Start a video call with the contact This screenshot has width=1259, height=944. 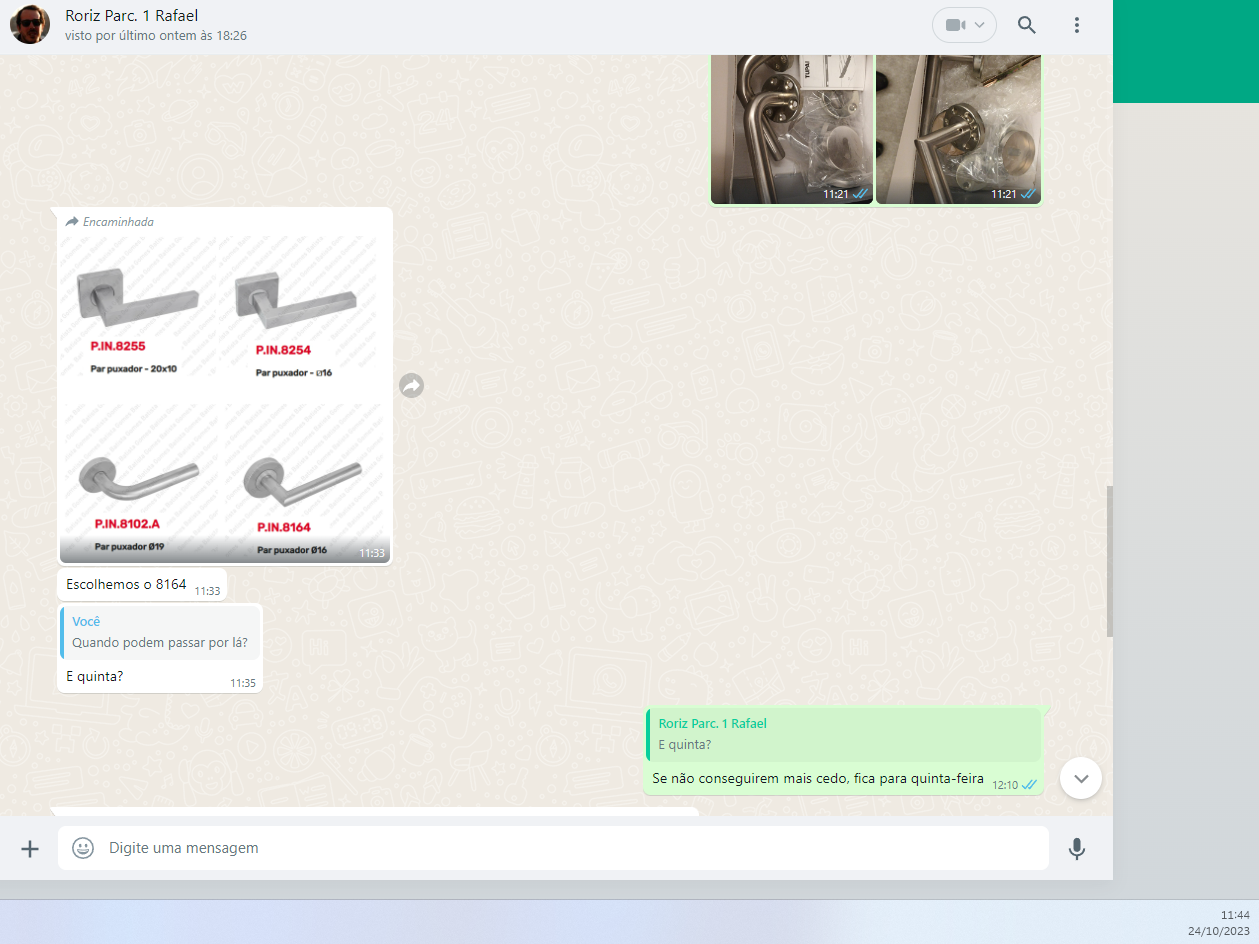coord(954,25)
